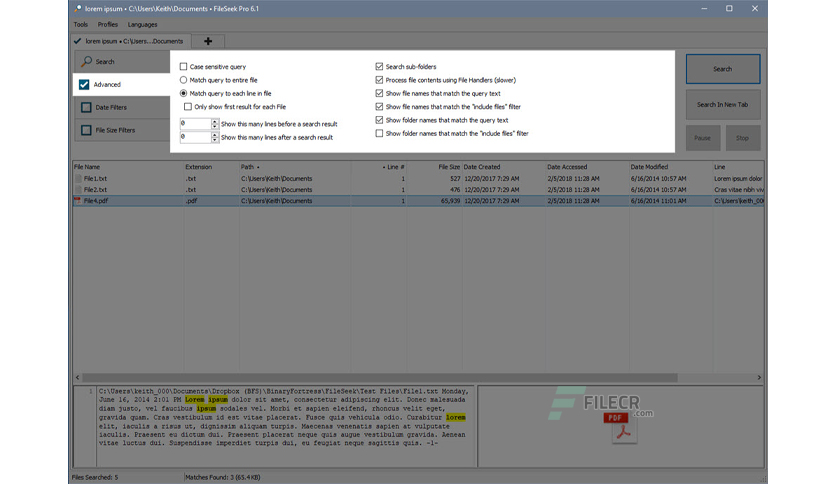Uncheck Search sub-folders option

point(379,67)
